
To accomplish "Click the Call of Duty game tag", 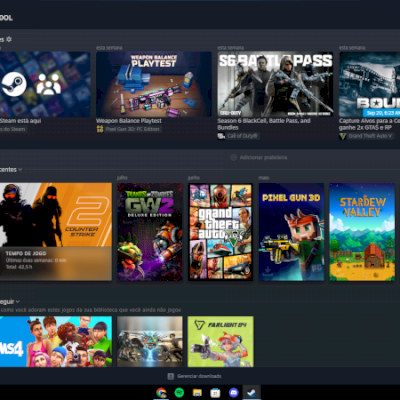I will tap(242, 136).
